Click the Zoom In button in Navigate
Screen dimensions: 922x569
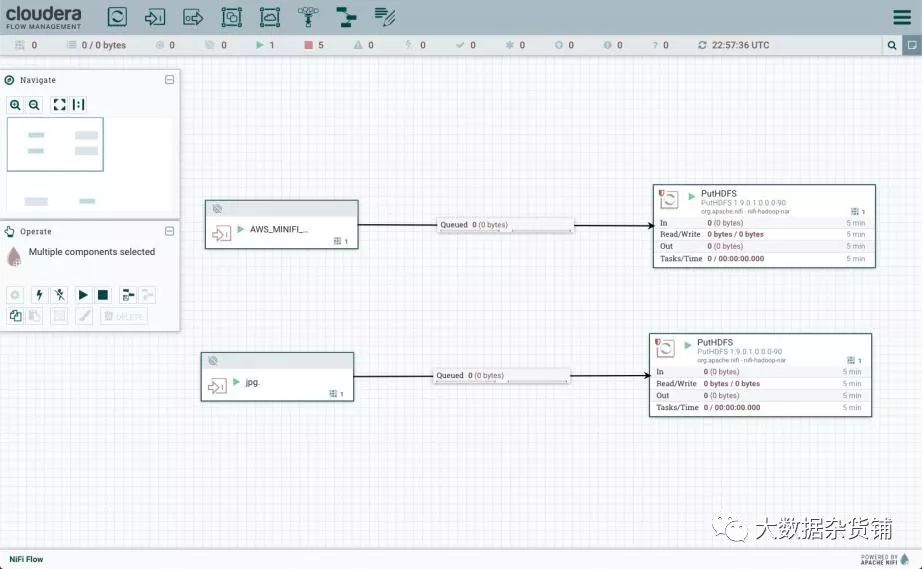pyautogui.click(x=15, y=105)
